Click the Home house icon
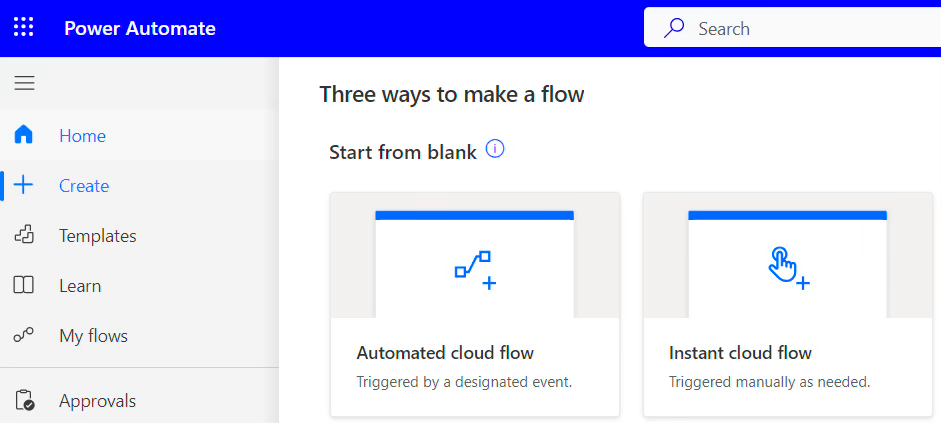Screen dimensions: 941x423 24,135
